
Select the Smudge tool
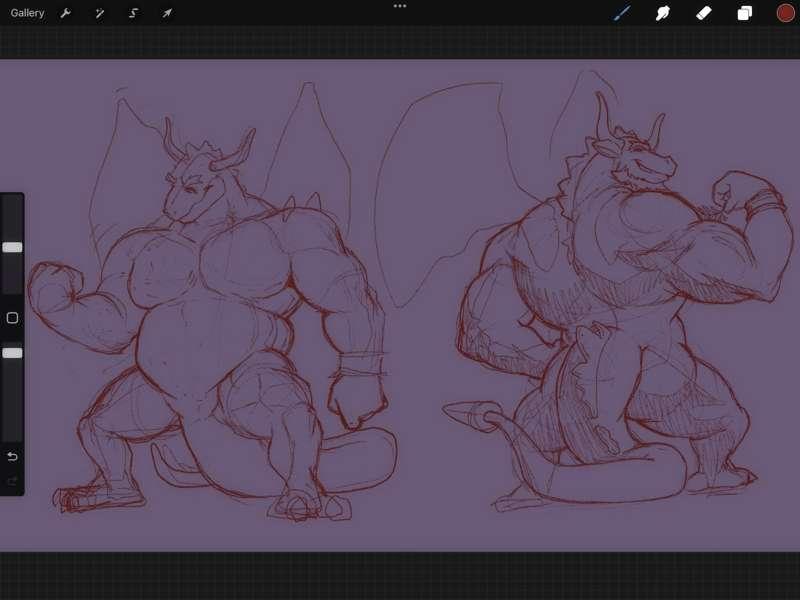[x=662, y=13]
